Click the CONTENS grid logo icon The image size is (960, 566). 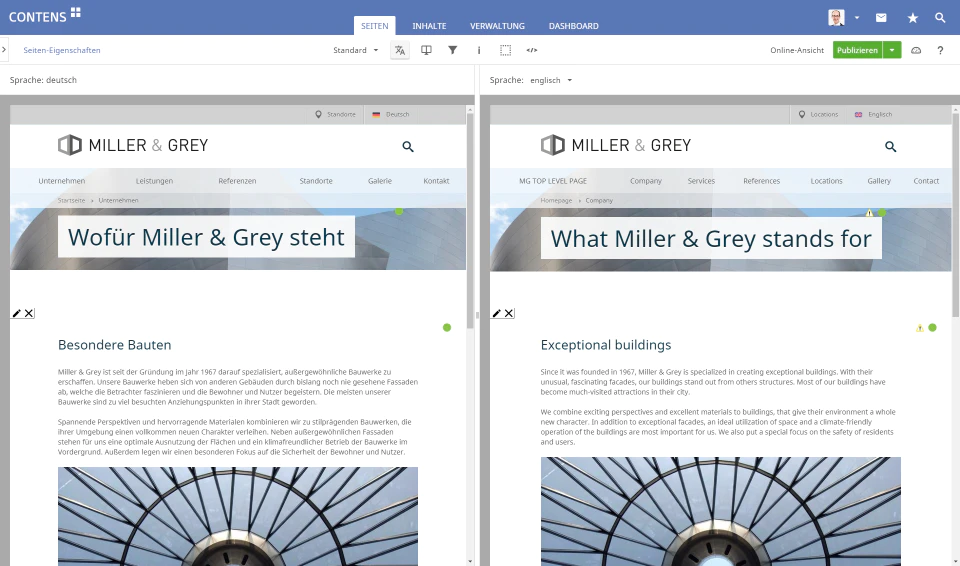[76, 12]
